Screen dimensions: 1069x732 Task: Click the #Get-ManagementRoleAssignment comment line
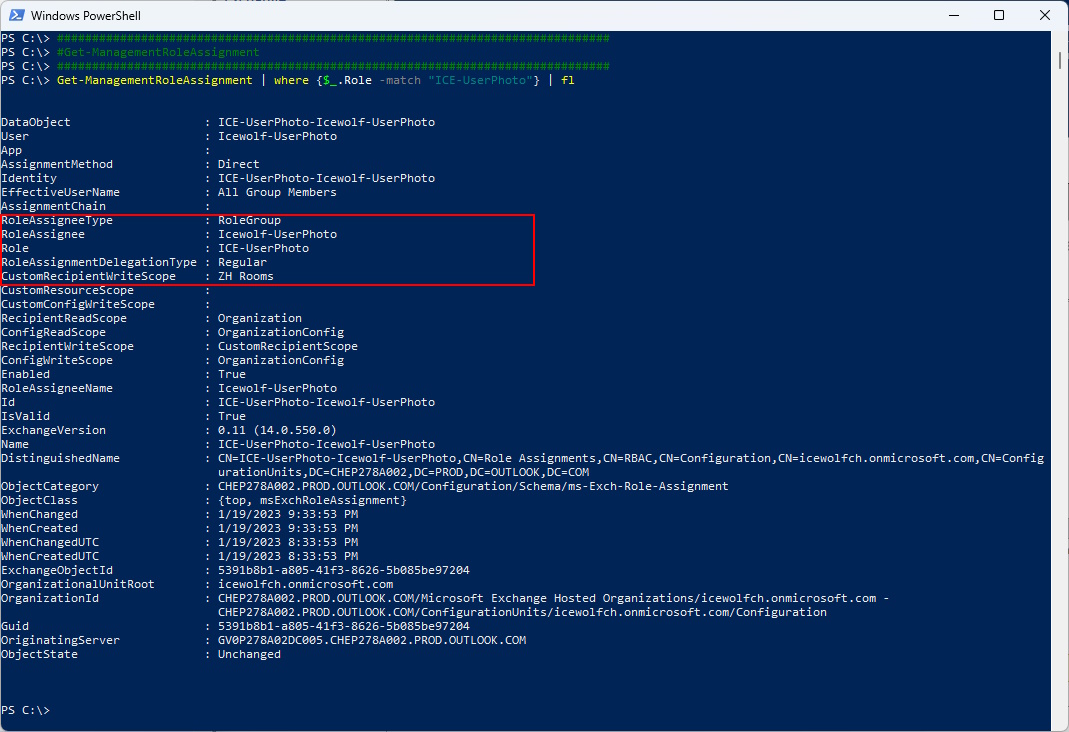point(157,52)
